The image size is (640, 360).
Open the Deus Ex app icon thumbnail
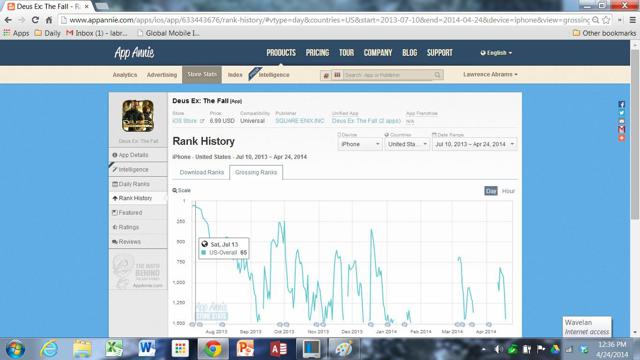coord(138,116)
